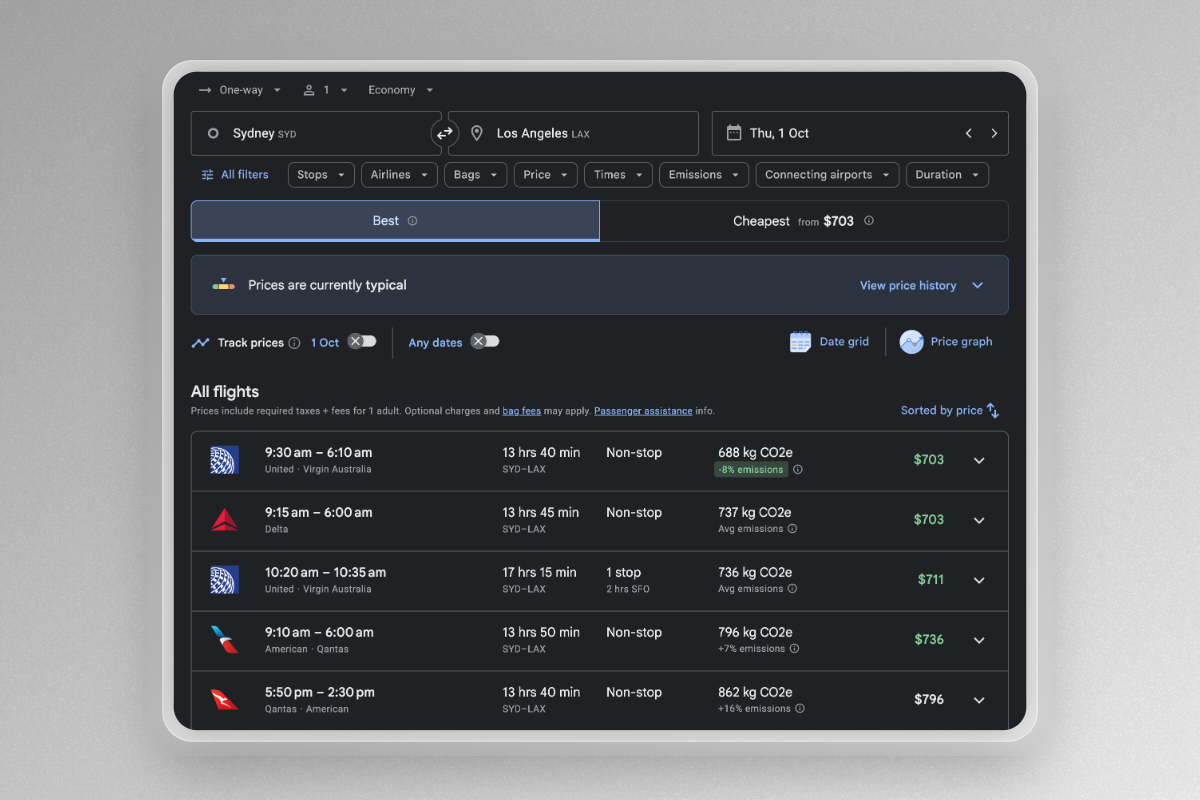Open the All filters panel
Image resolution: width=1200 pixels, height=800 pixels.
[235, 175]
